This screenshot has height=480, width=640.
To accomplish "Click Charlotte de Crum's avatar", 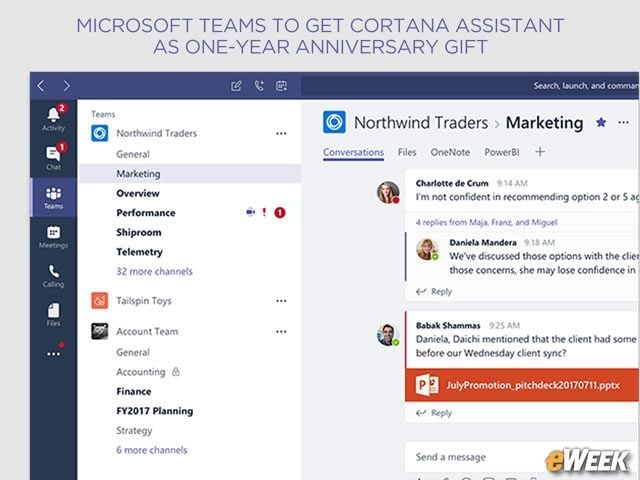I will coord(388,192).
